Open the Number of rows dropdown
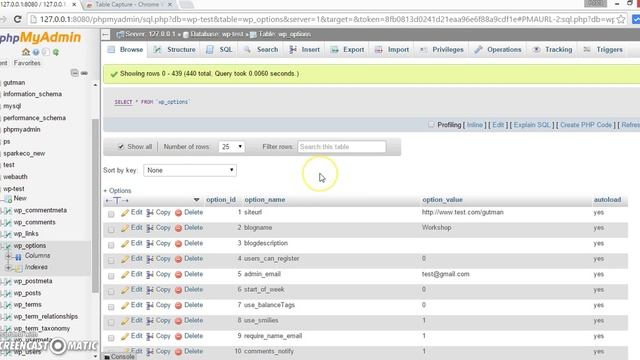The height and width of the screenshot is (360, 640). coord(231,147)
